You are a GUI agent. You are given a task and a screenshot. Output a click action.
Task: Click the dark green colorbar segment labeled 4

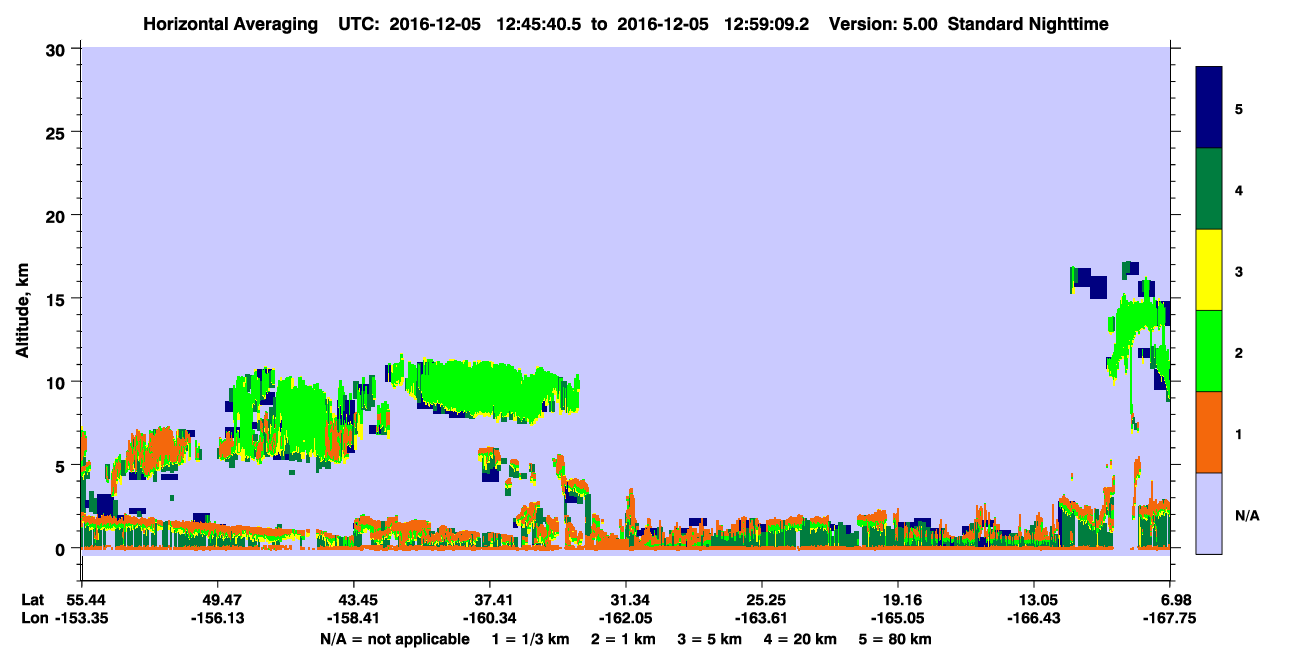coord(1209,189)
